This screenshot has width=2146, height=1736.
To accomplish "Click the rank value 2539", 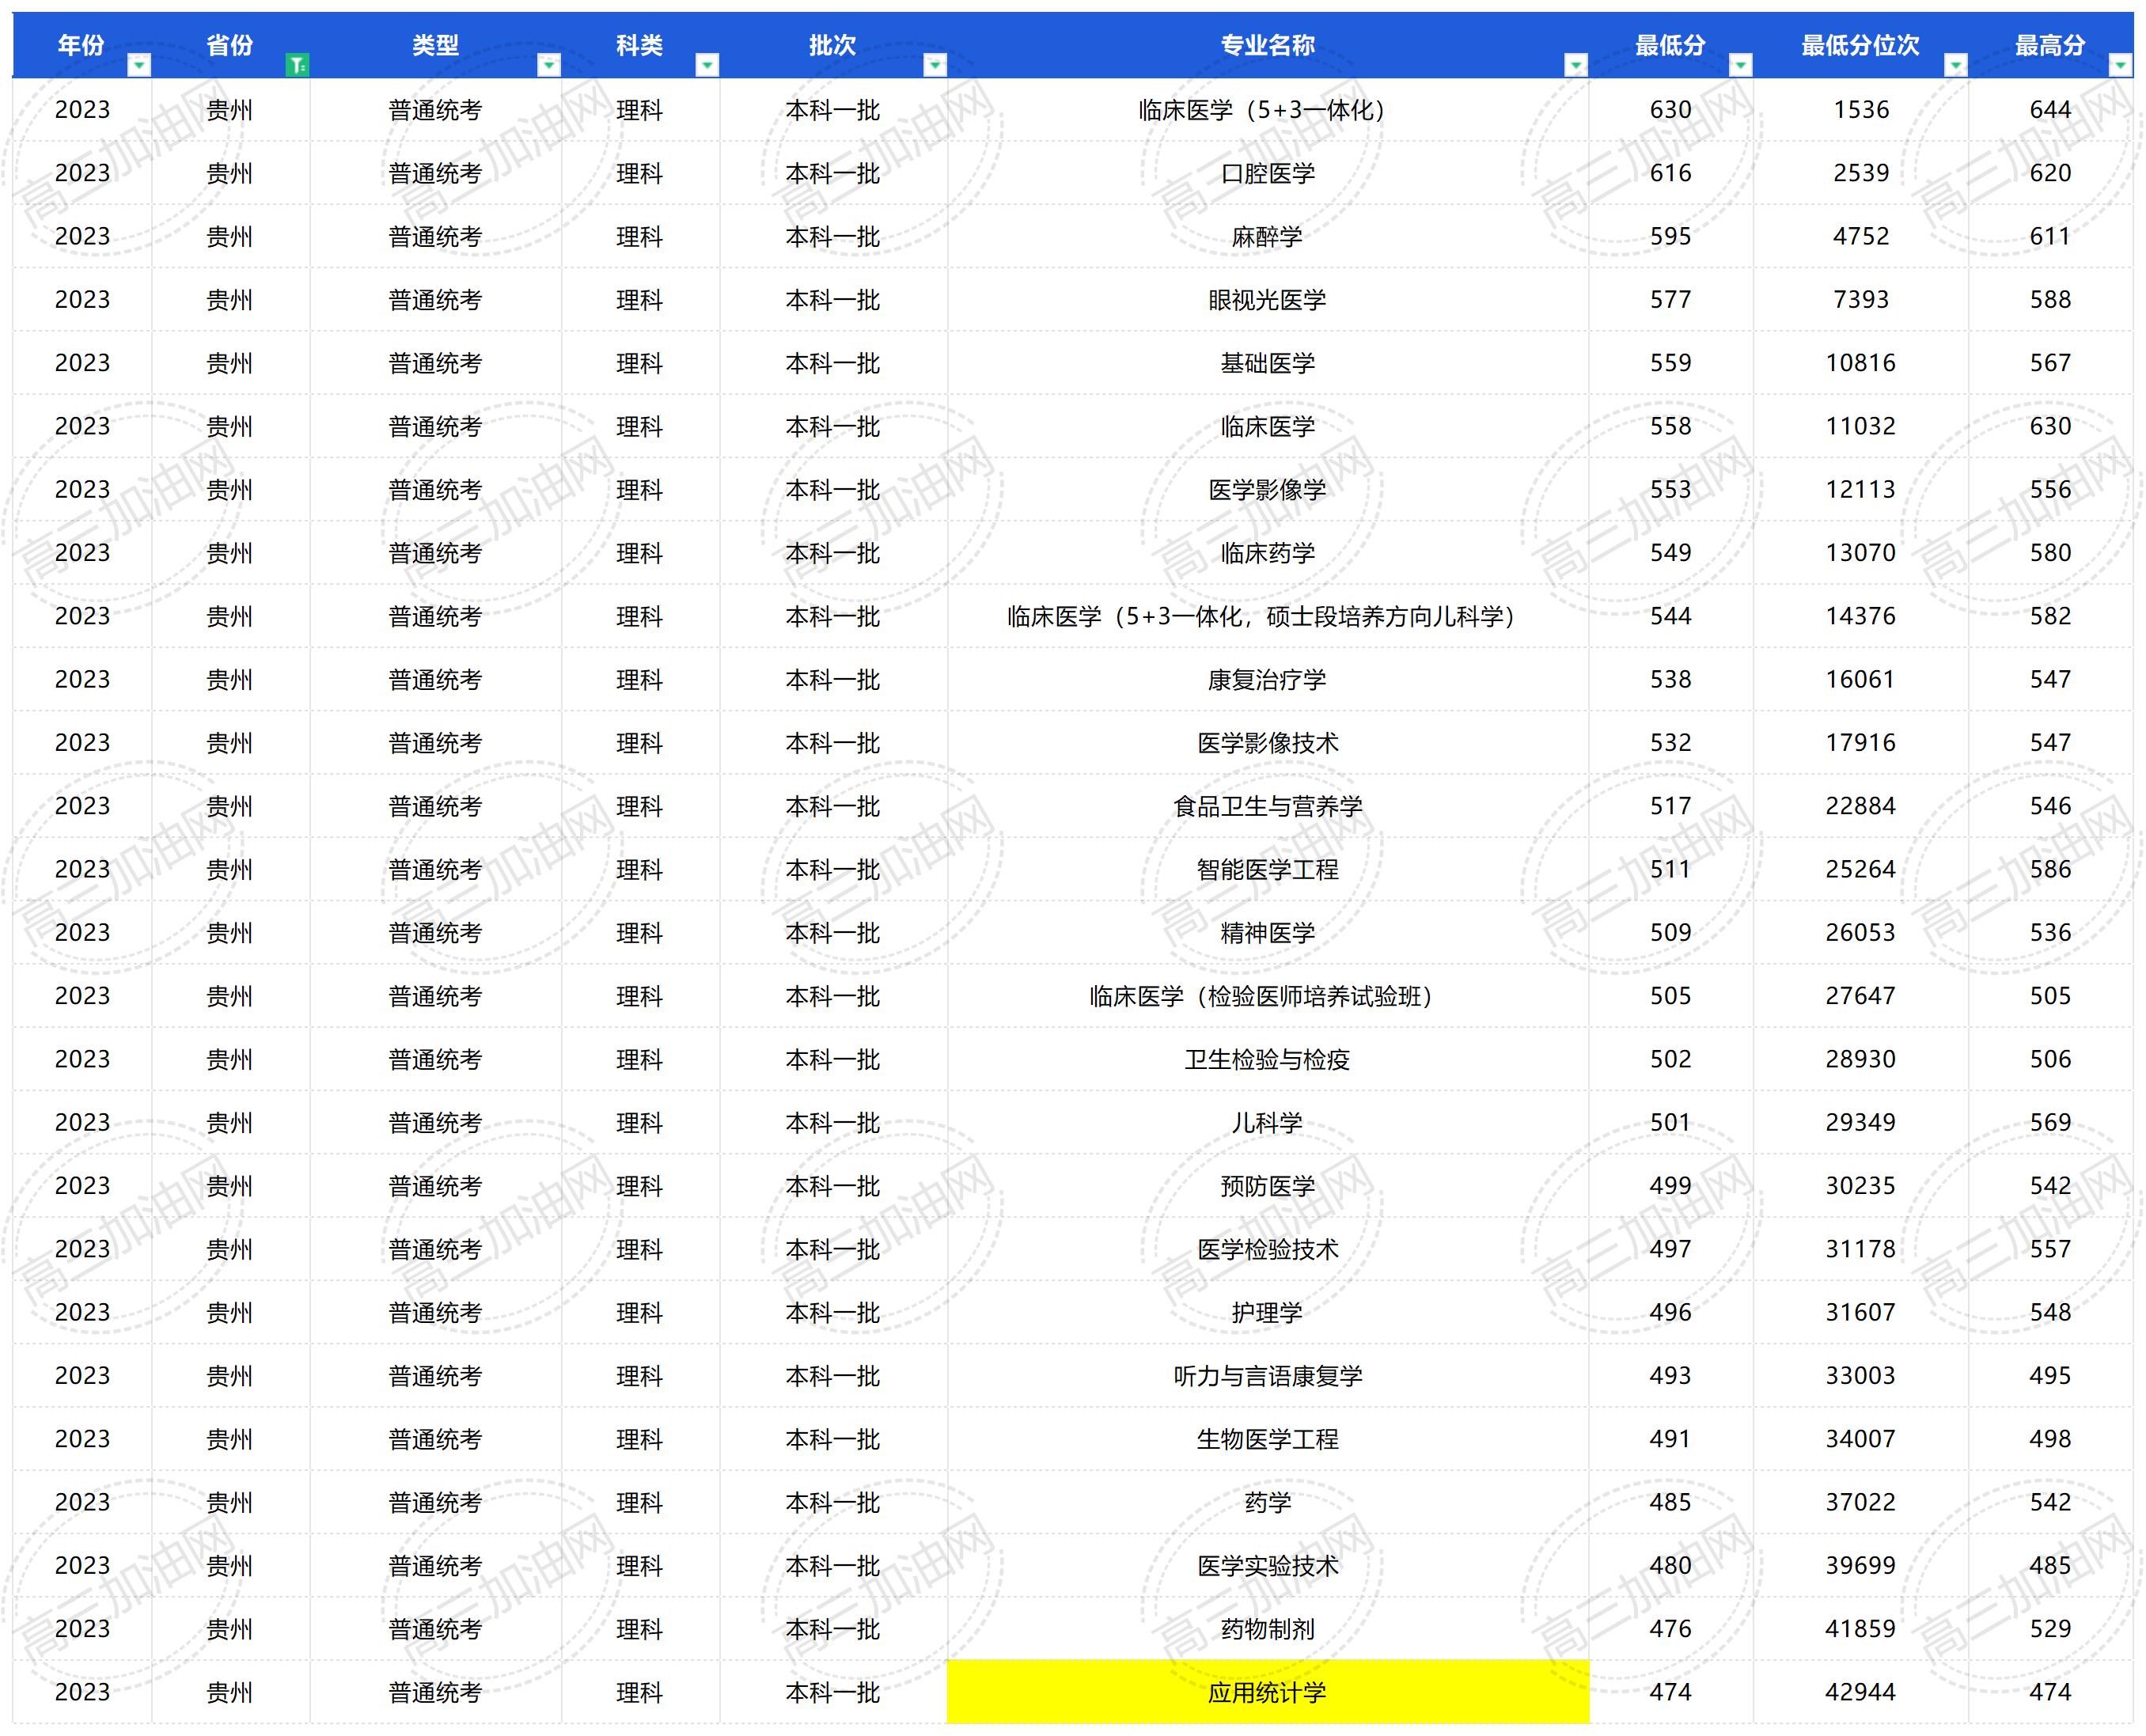I will (x=1861, y=173).
